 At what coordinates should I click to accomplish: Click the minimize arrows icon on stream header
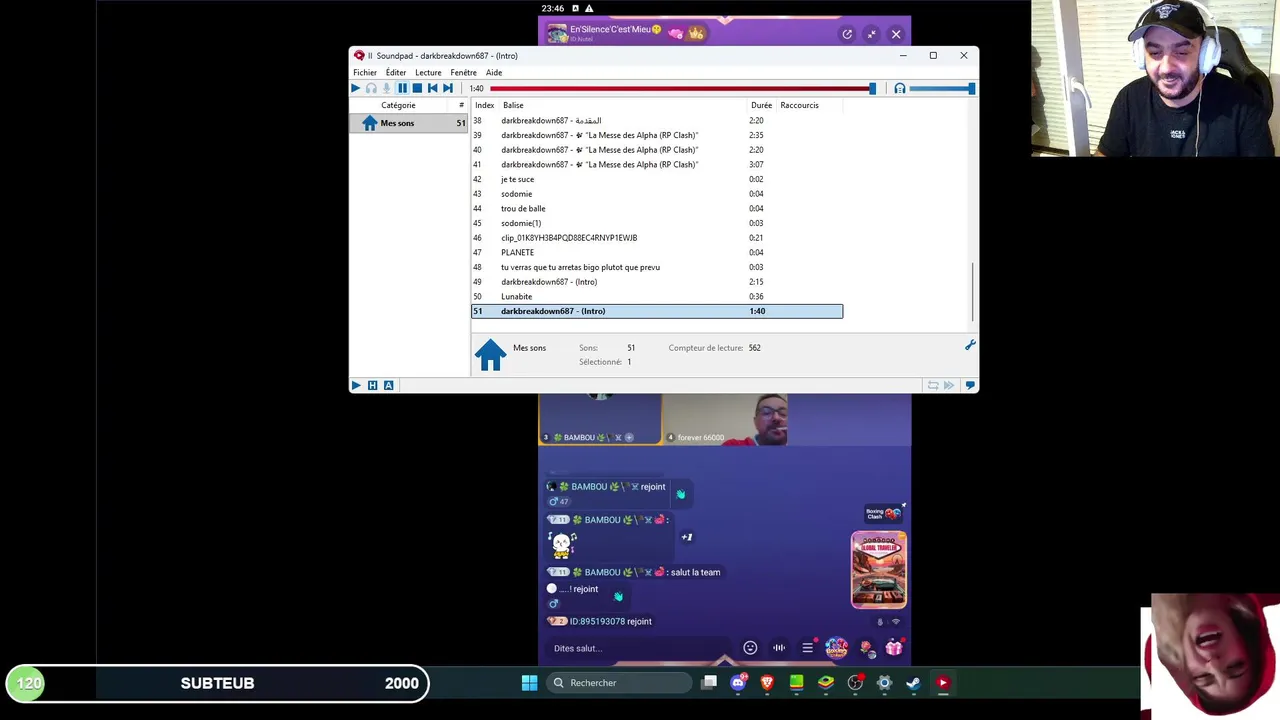[x=871, y=34]
